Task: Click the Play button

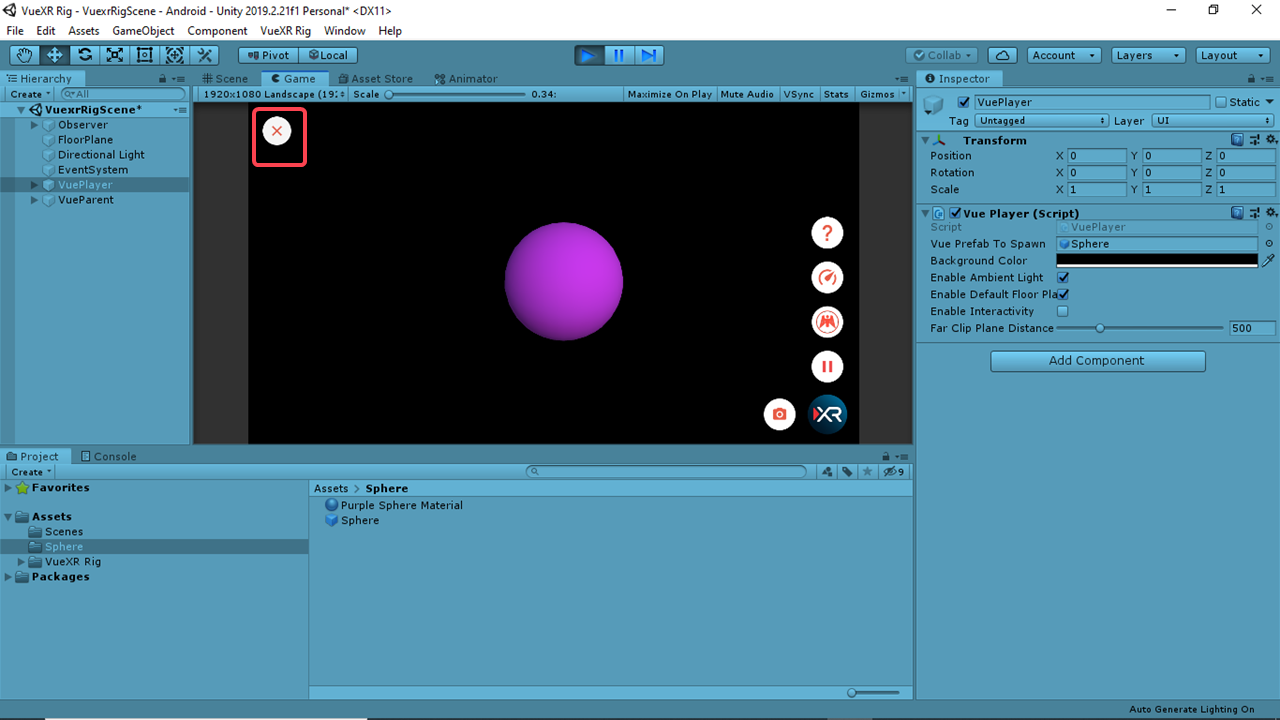Action: tap(589, 56)
